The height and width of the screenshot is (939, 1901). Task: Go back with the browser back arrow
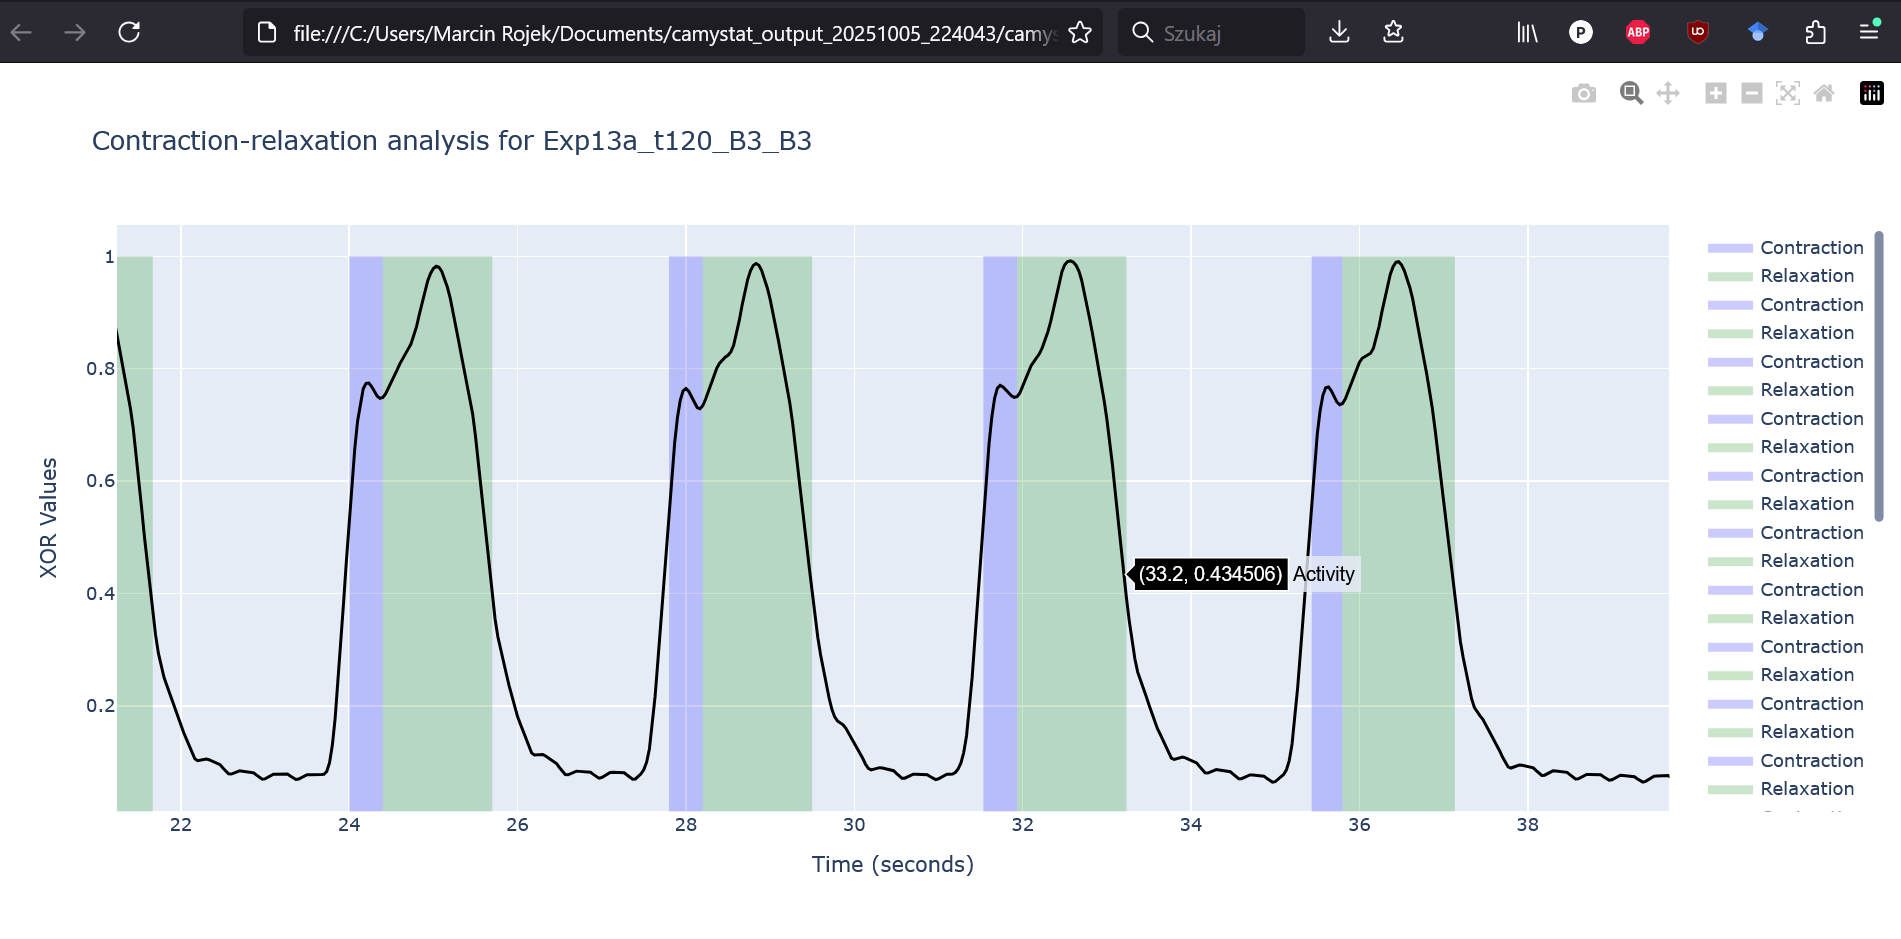point(22,33)
